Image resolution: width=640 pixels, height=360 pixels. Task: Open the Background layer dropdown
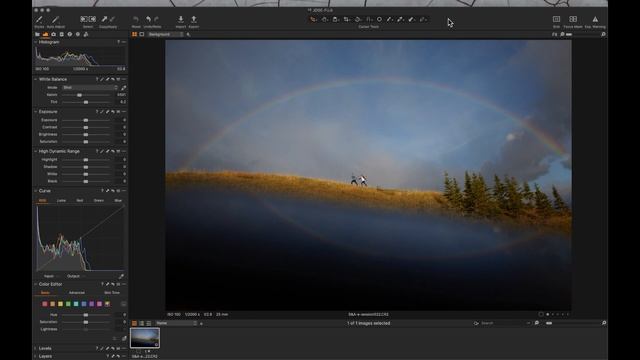click(x=165, y=34)
